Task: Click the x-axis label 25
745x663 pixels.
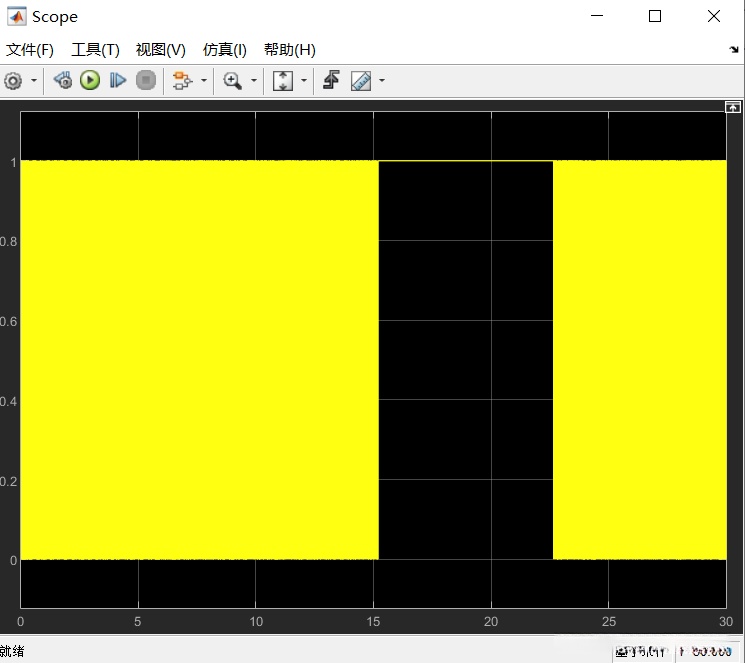Action: pyautogui.click(x=609, y=622)
